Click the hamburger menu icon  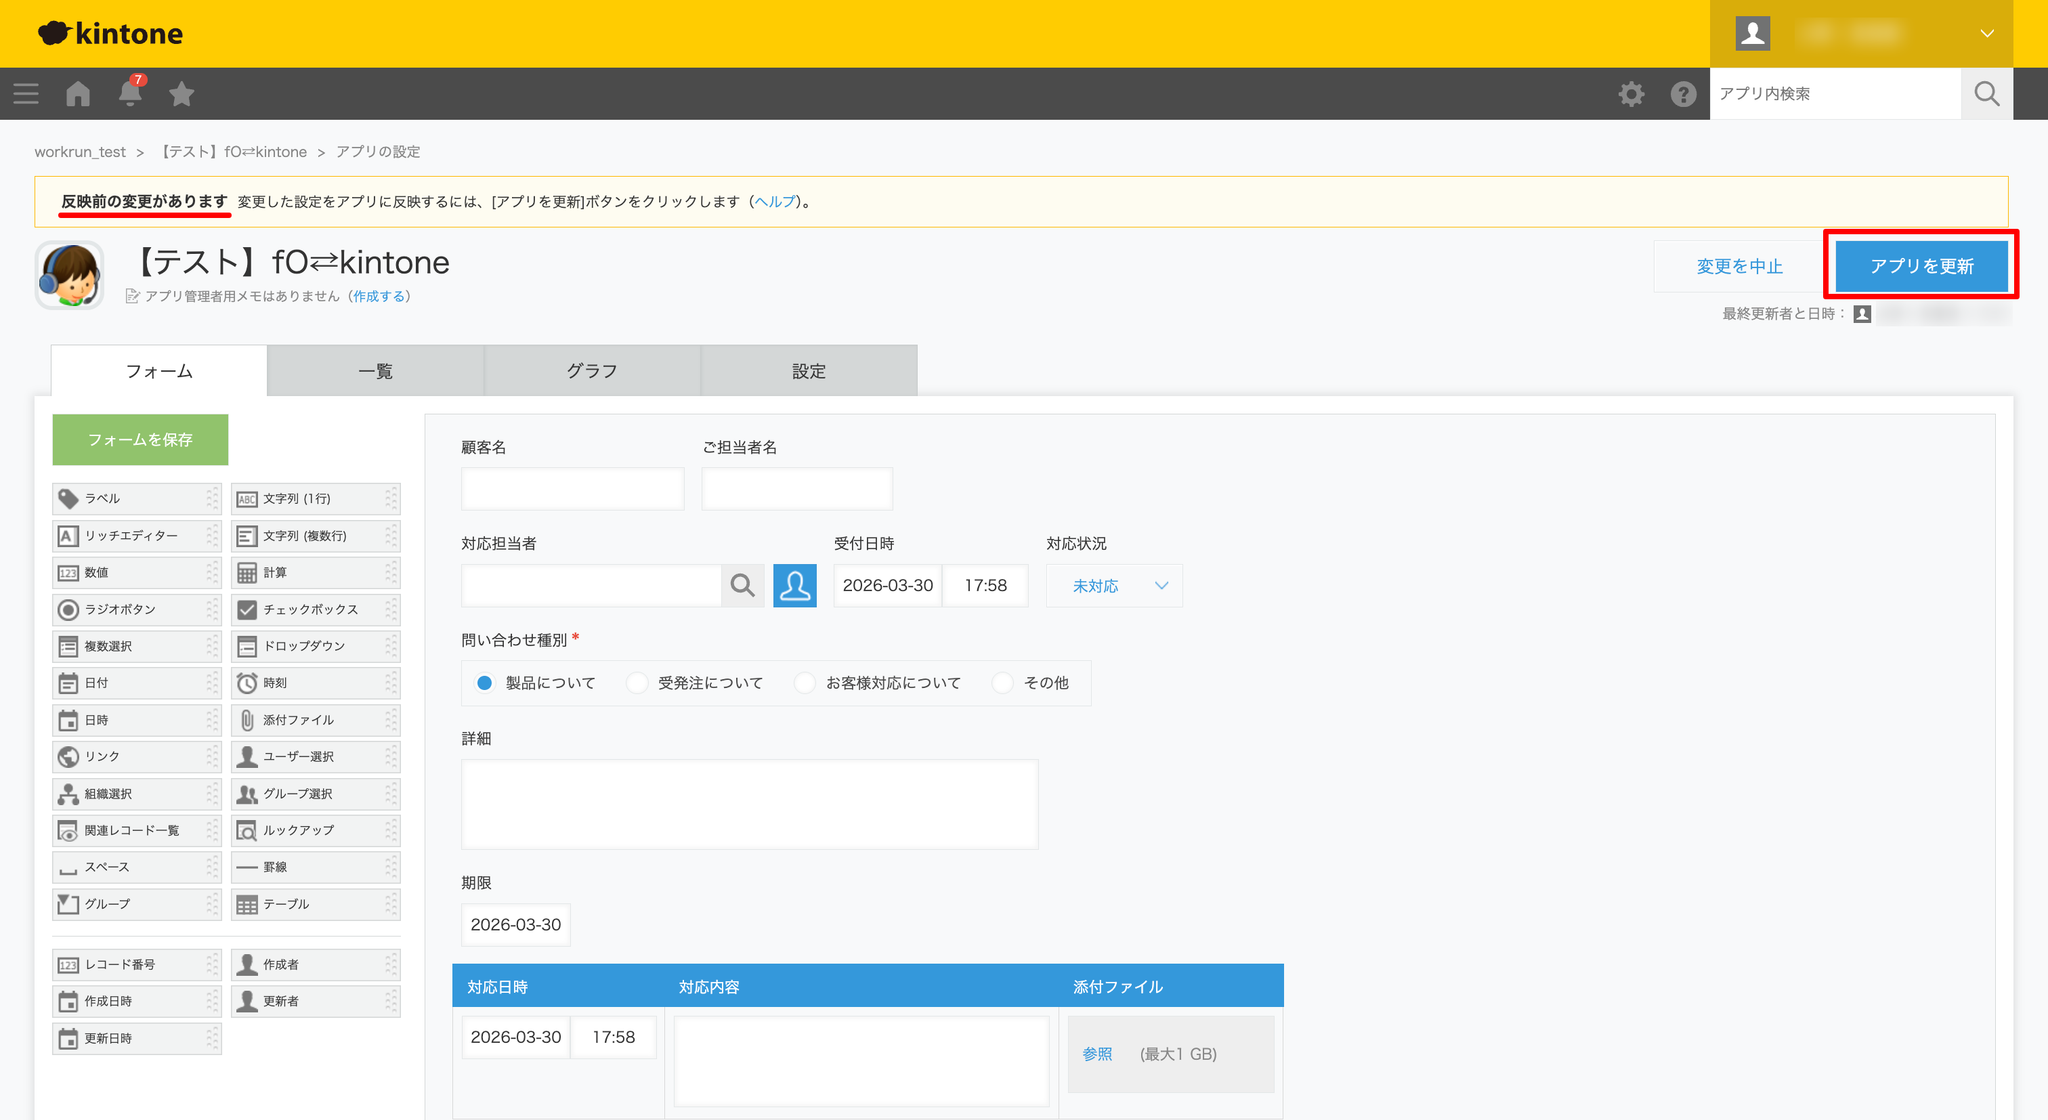[26, 94]
